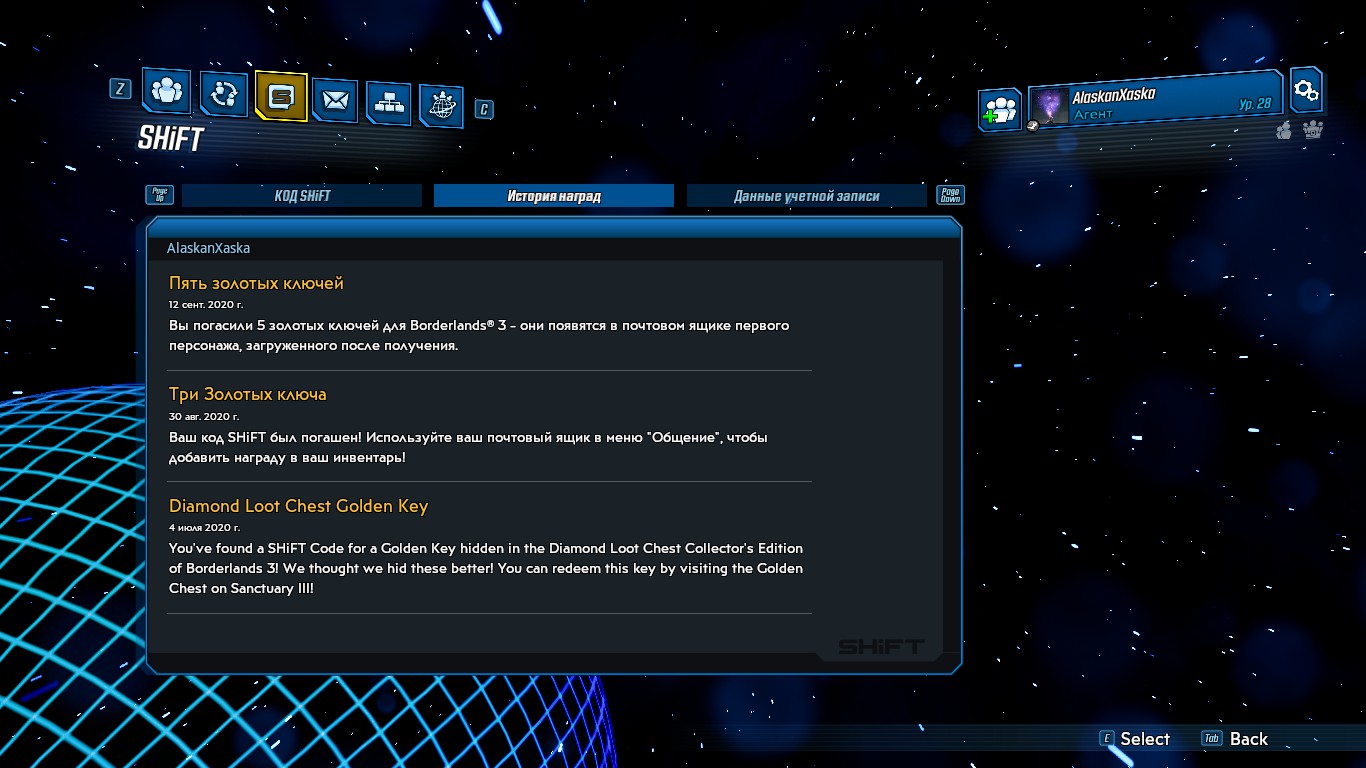Open the network hierarchy icon
1366x768 pixels.
388,102
